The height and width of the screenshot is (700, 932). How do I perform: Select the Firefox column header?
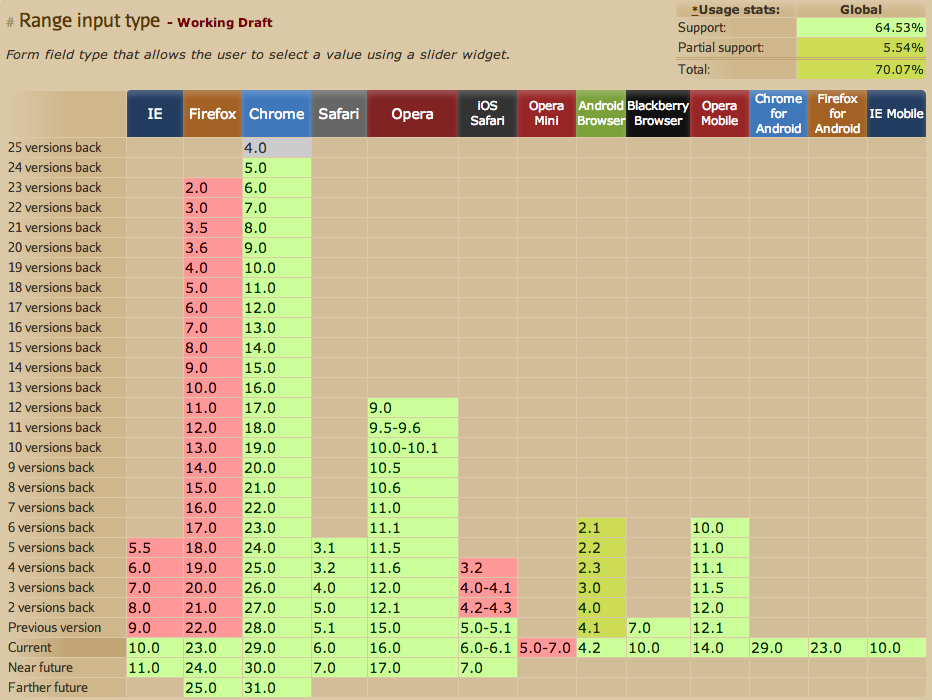[213, 113]
